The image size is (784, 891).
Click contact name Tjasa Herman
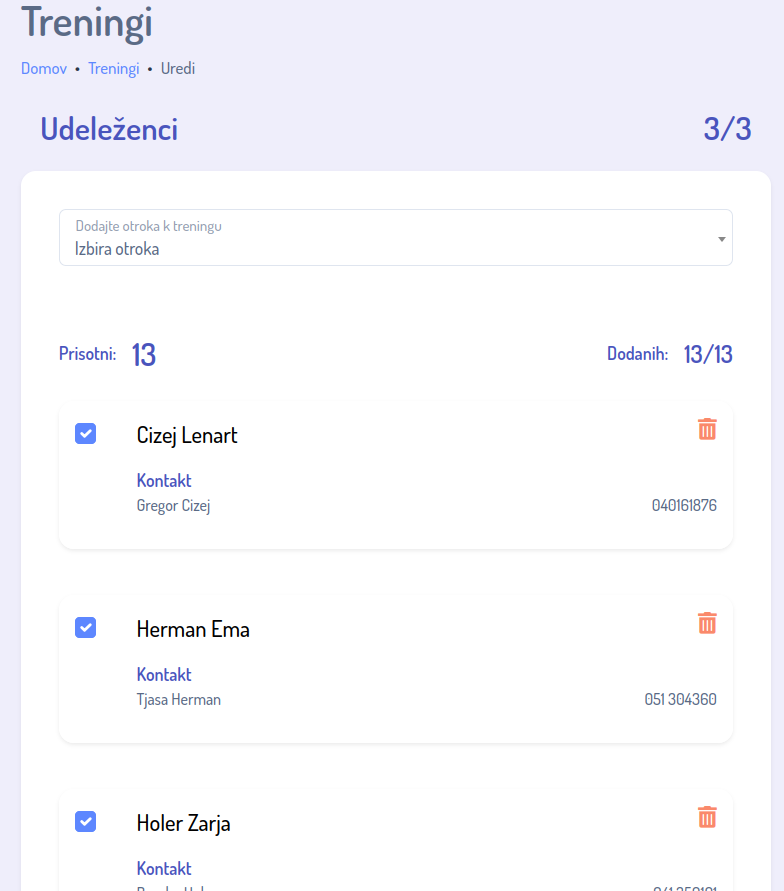tap(178, 700)
